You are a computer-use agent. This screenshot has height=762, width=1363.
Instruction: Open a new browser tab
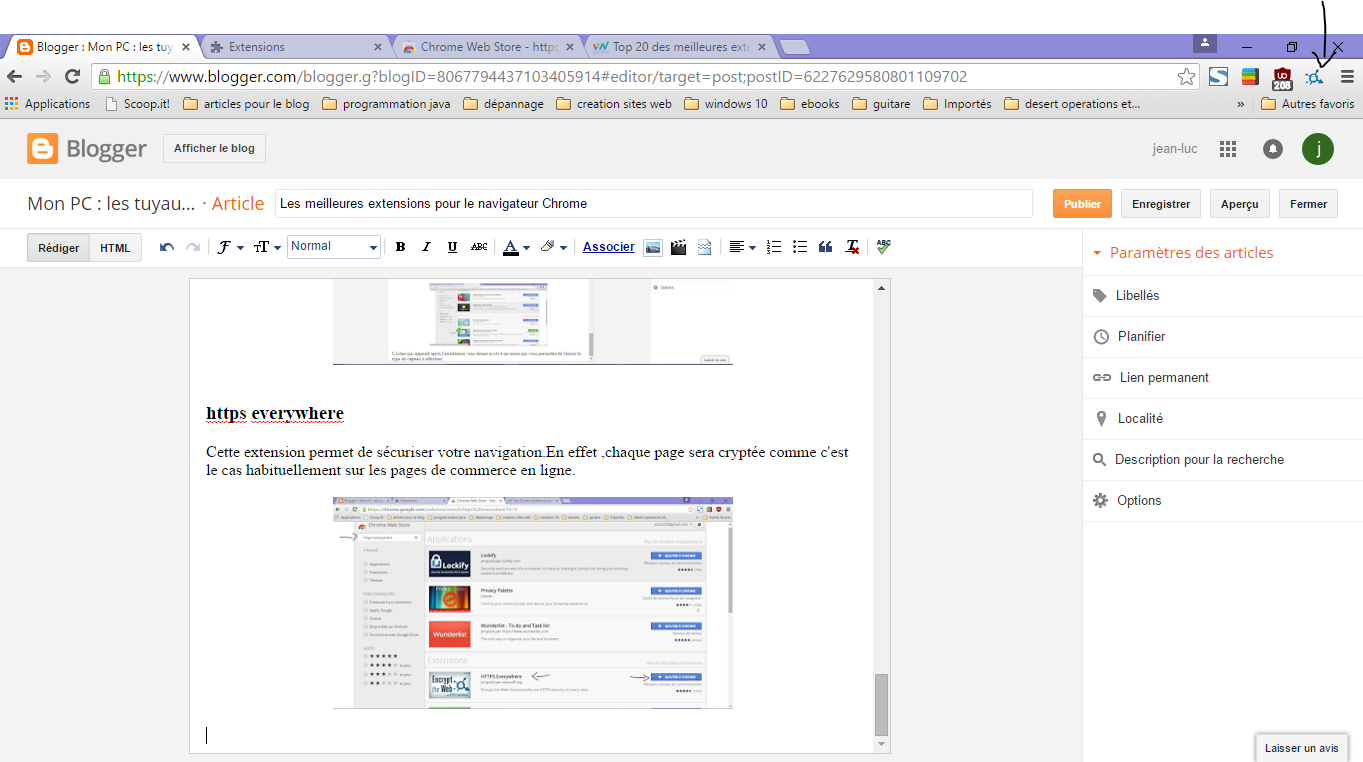pyautogui.click(x=794, y=47)
